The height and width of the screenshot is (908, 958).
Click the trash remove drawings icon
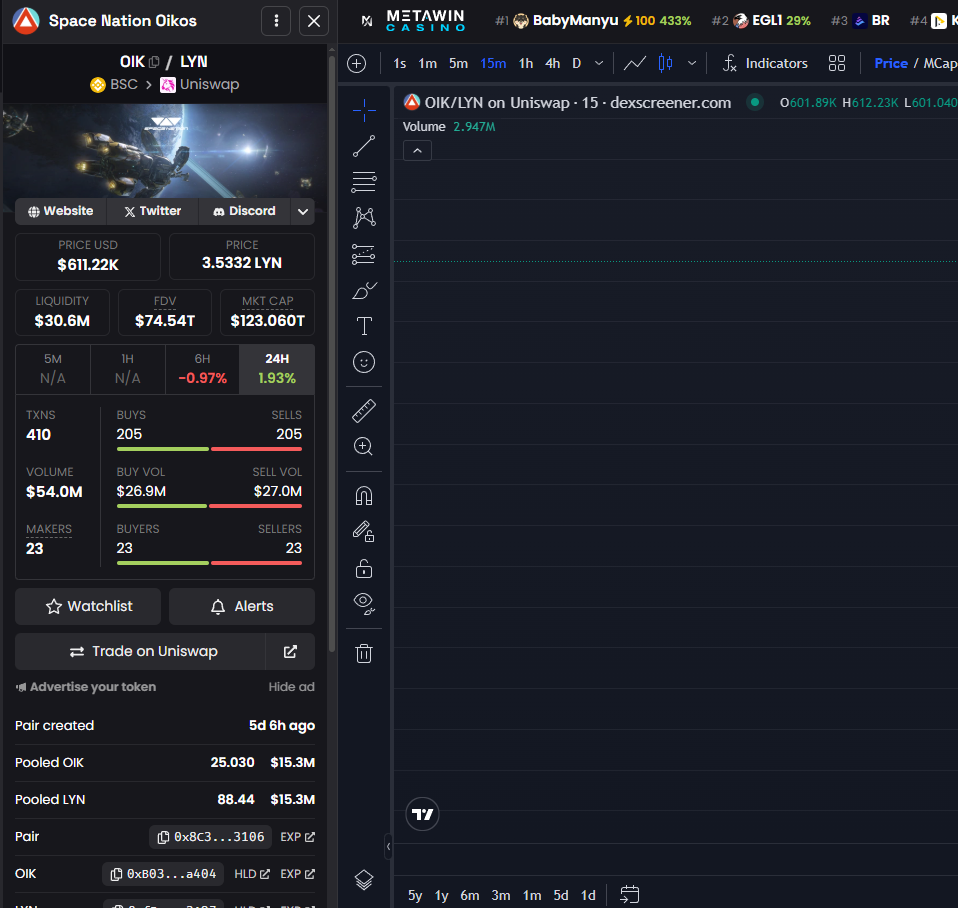[x=364, y=653]
